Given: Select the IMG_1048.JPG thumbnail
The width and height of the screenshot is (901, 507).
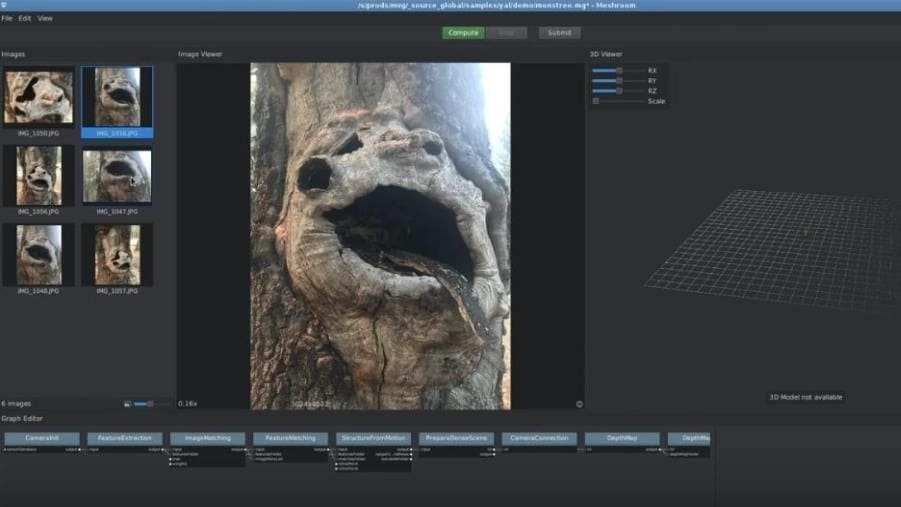Looking at the screenshot, I should [38, 255].
